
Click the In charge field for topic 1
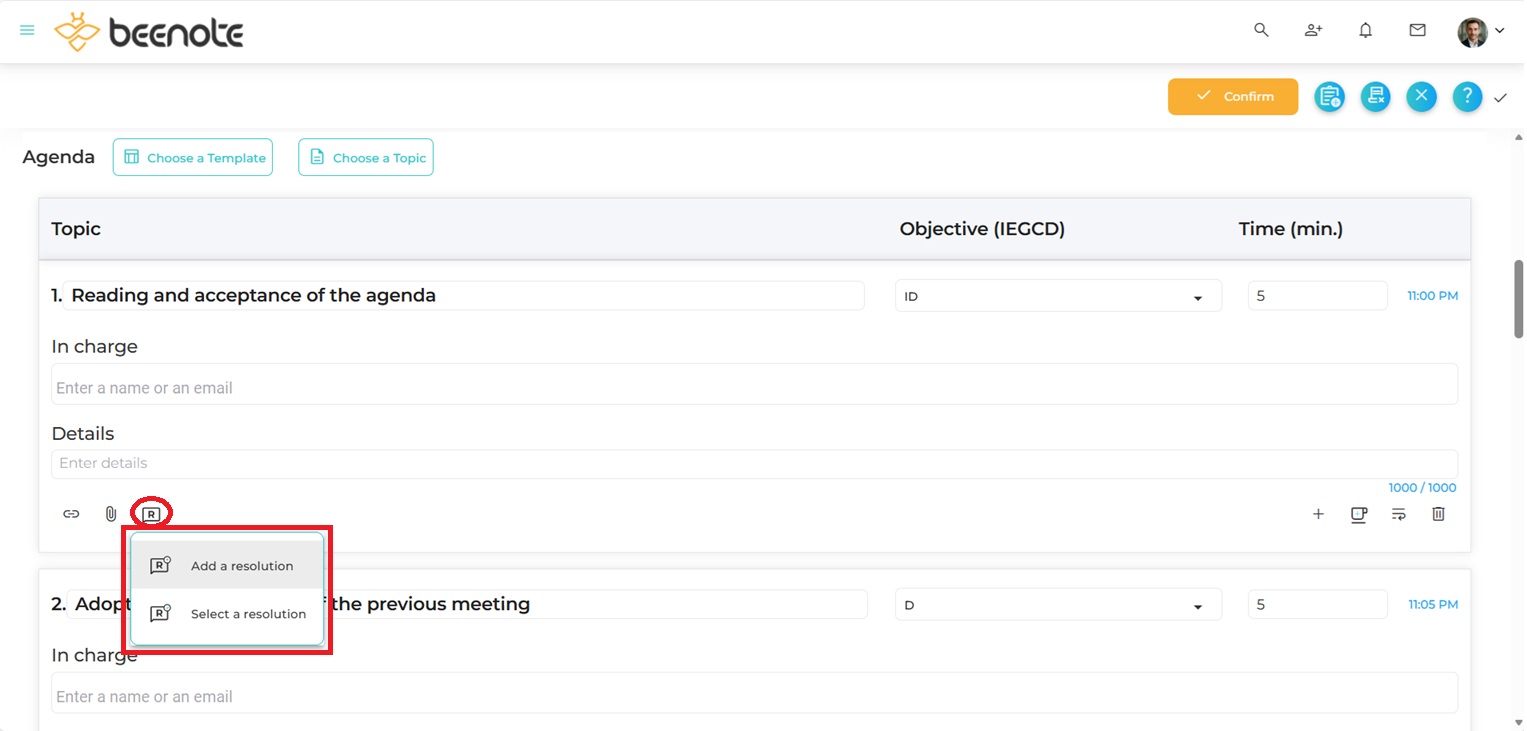(x=754, y=388)
